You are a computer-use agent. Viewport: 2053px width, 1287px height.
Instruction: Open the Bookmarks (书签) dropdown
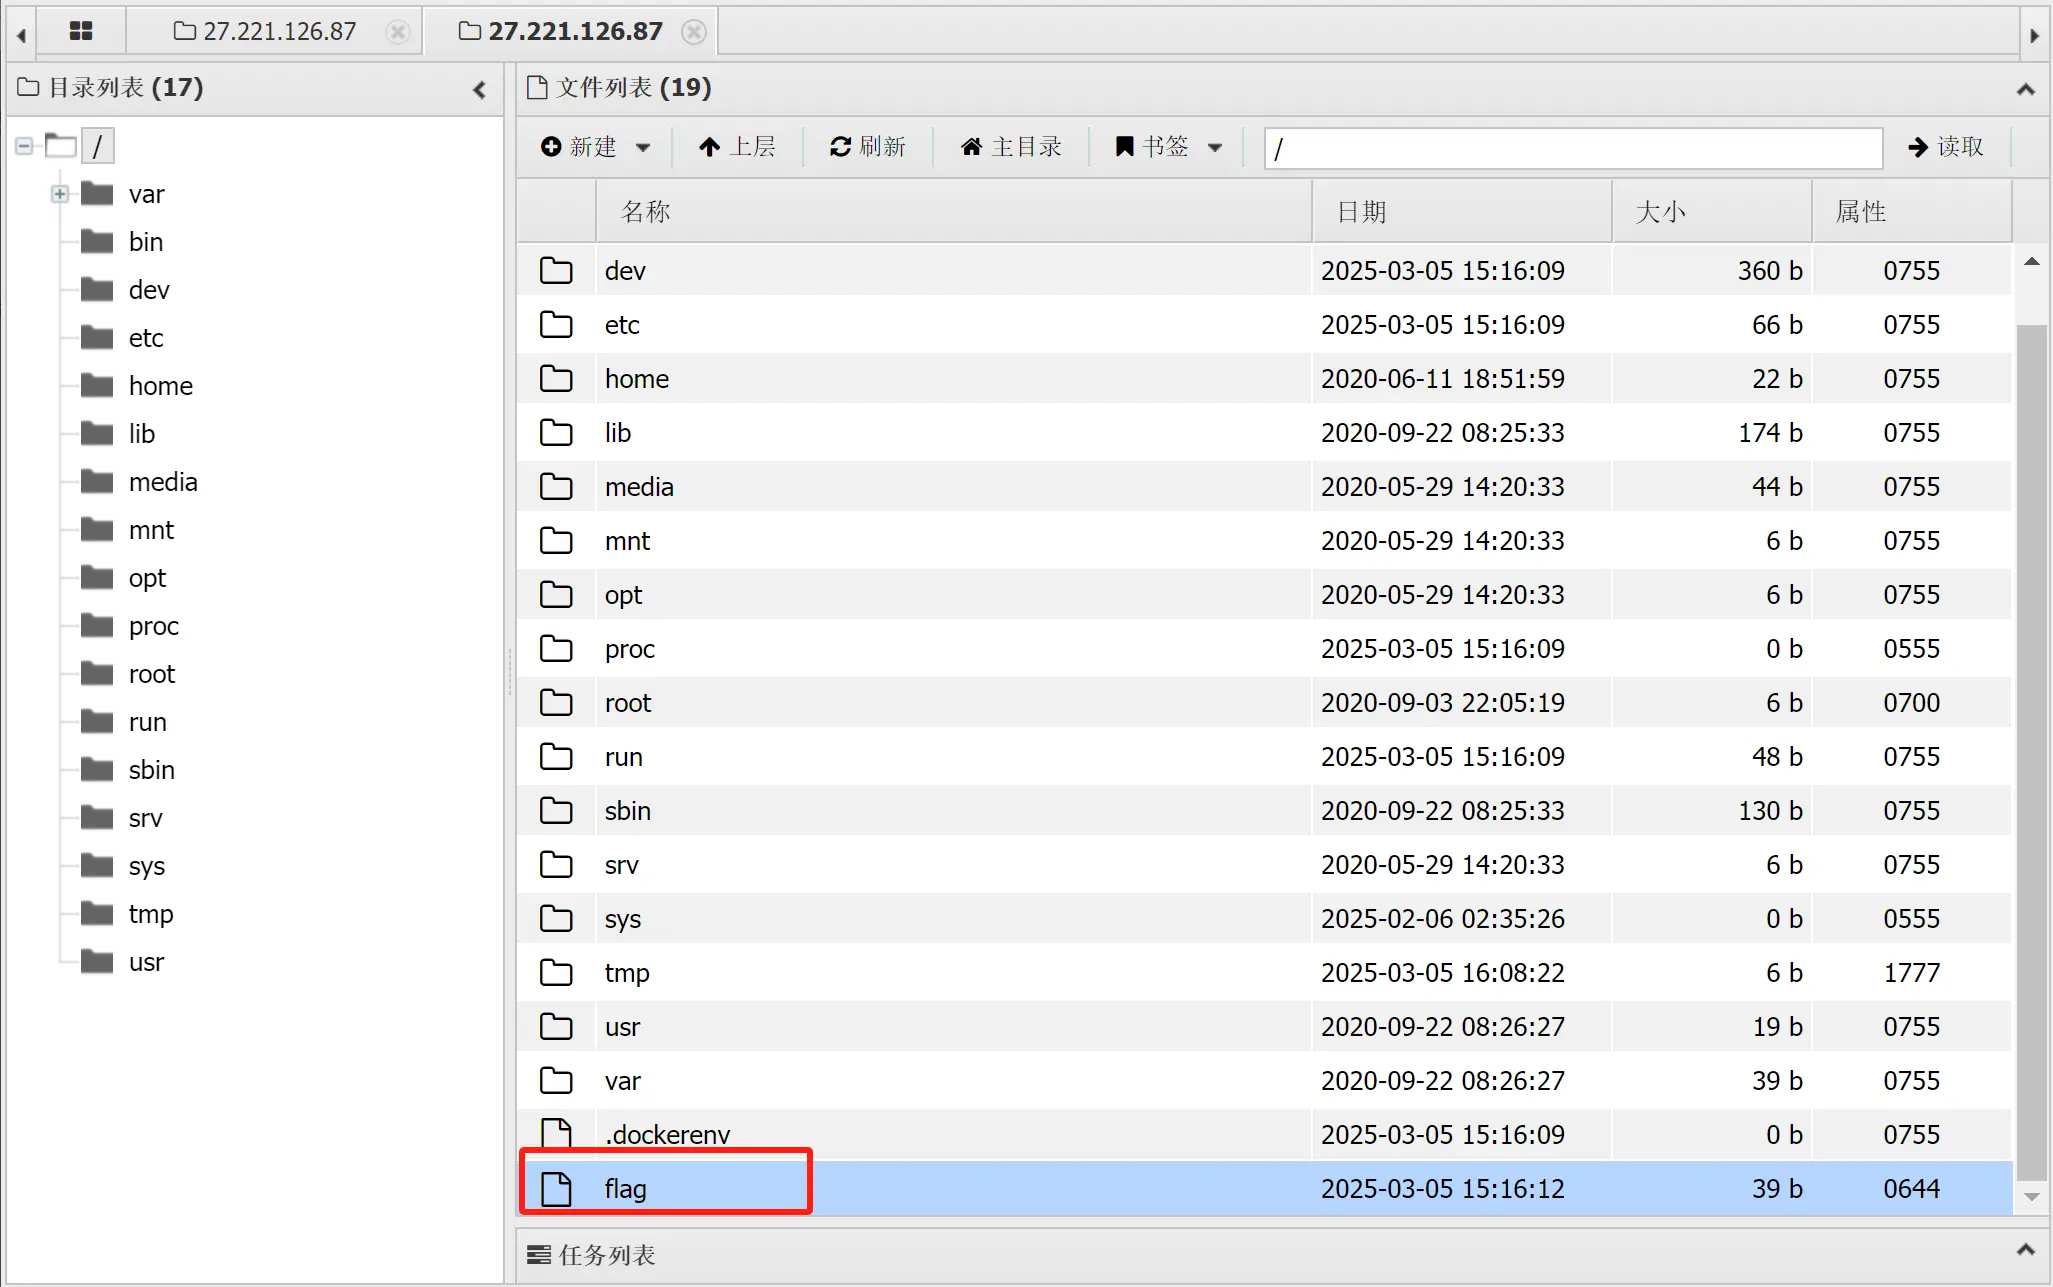point(1168,147)
